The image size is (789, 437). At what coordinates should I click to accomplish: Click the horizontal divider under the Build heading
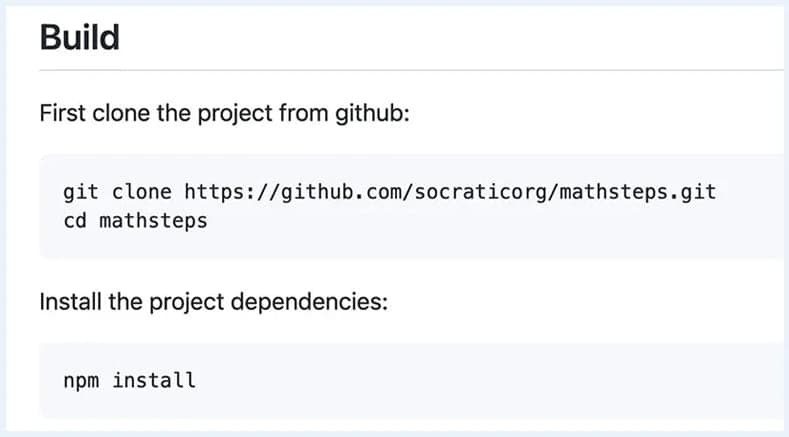pos(400,70)
